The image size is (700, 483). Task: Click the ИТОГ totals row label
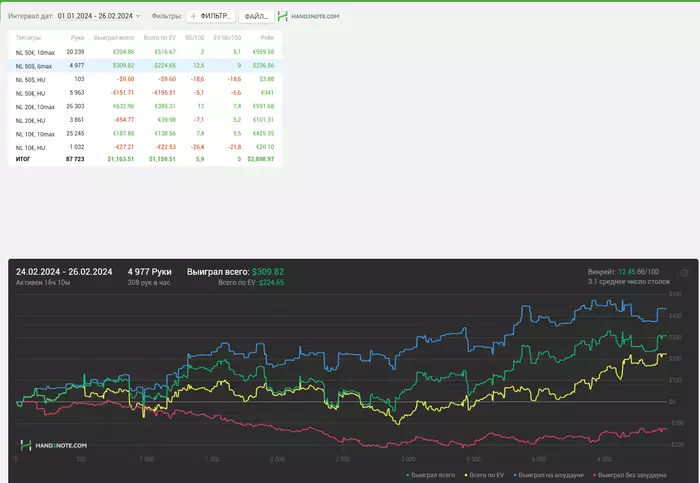pos(23,159)
